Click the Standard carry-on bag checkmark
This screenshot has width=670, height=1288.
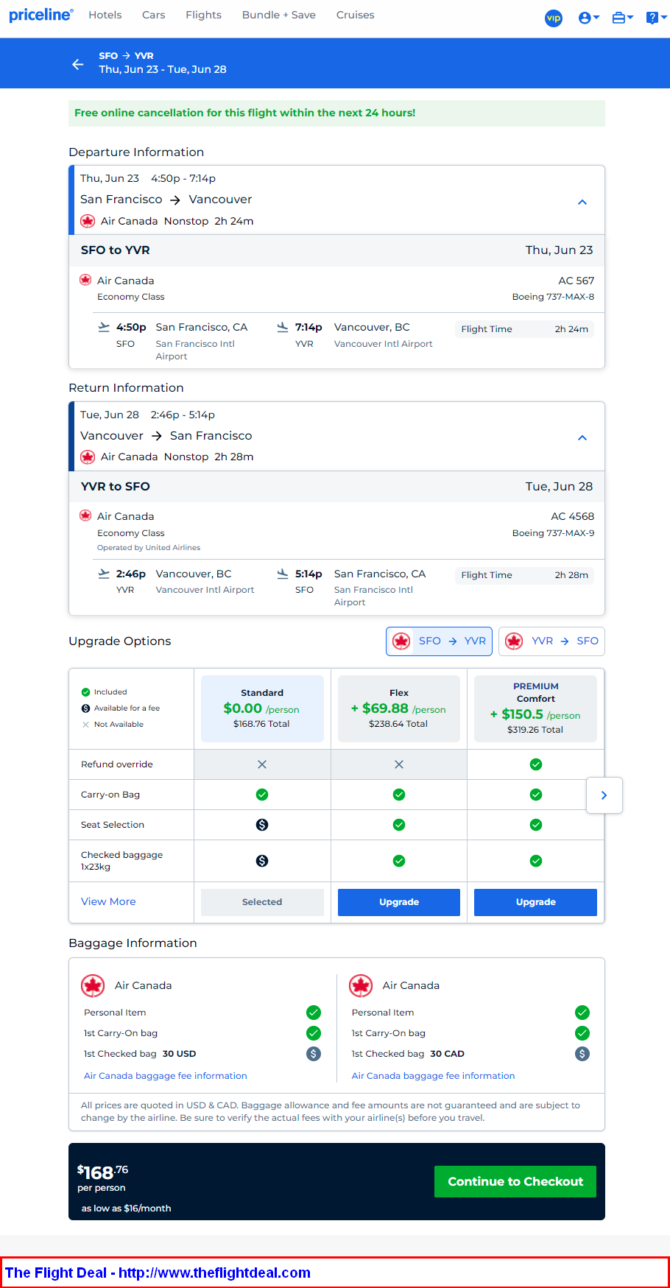pyautogui.click(x=262, y=794)
